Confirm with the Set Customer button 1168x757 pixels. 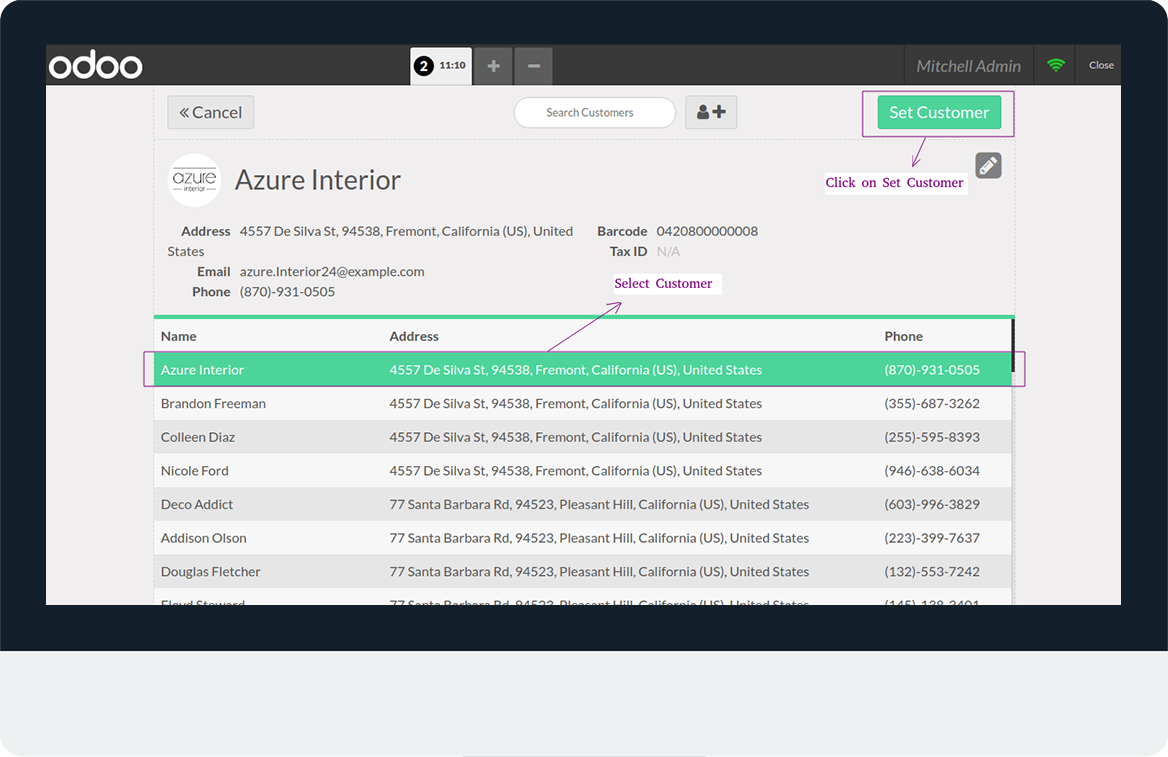coord(939,113)
